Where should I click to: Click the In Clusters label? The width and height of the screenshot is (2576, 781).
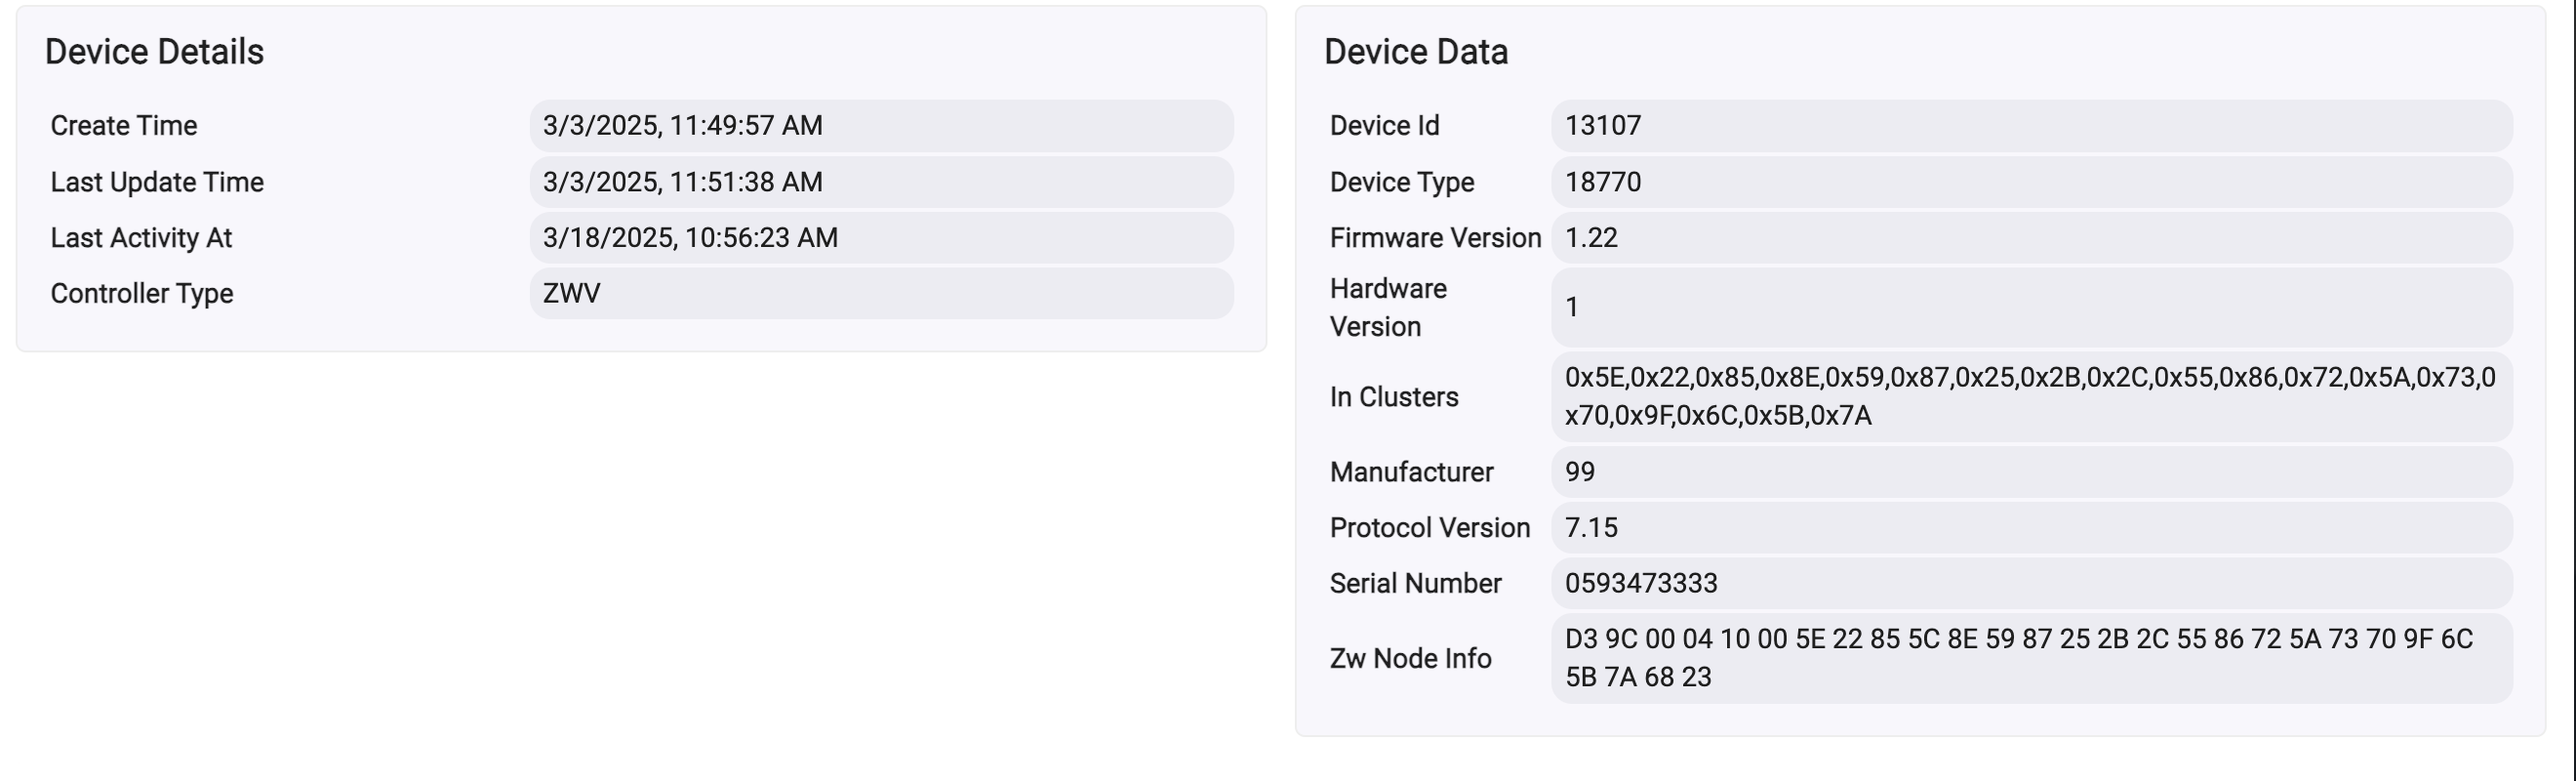pos(1394,397)
